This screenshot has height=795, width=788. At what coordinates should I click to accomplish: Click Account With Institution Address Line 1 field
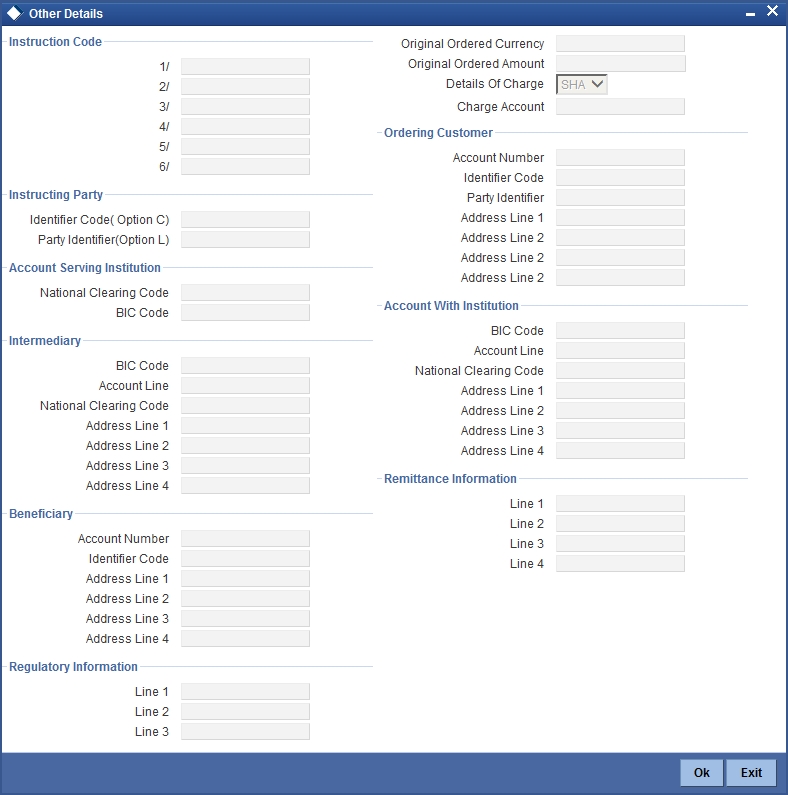click(620, 391)
